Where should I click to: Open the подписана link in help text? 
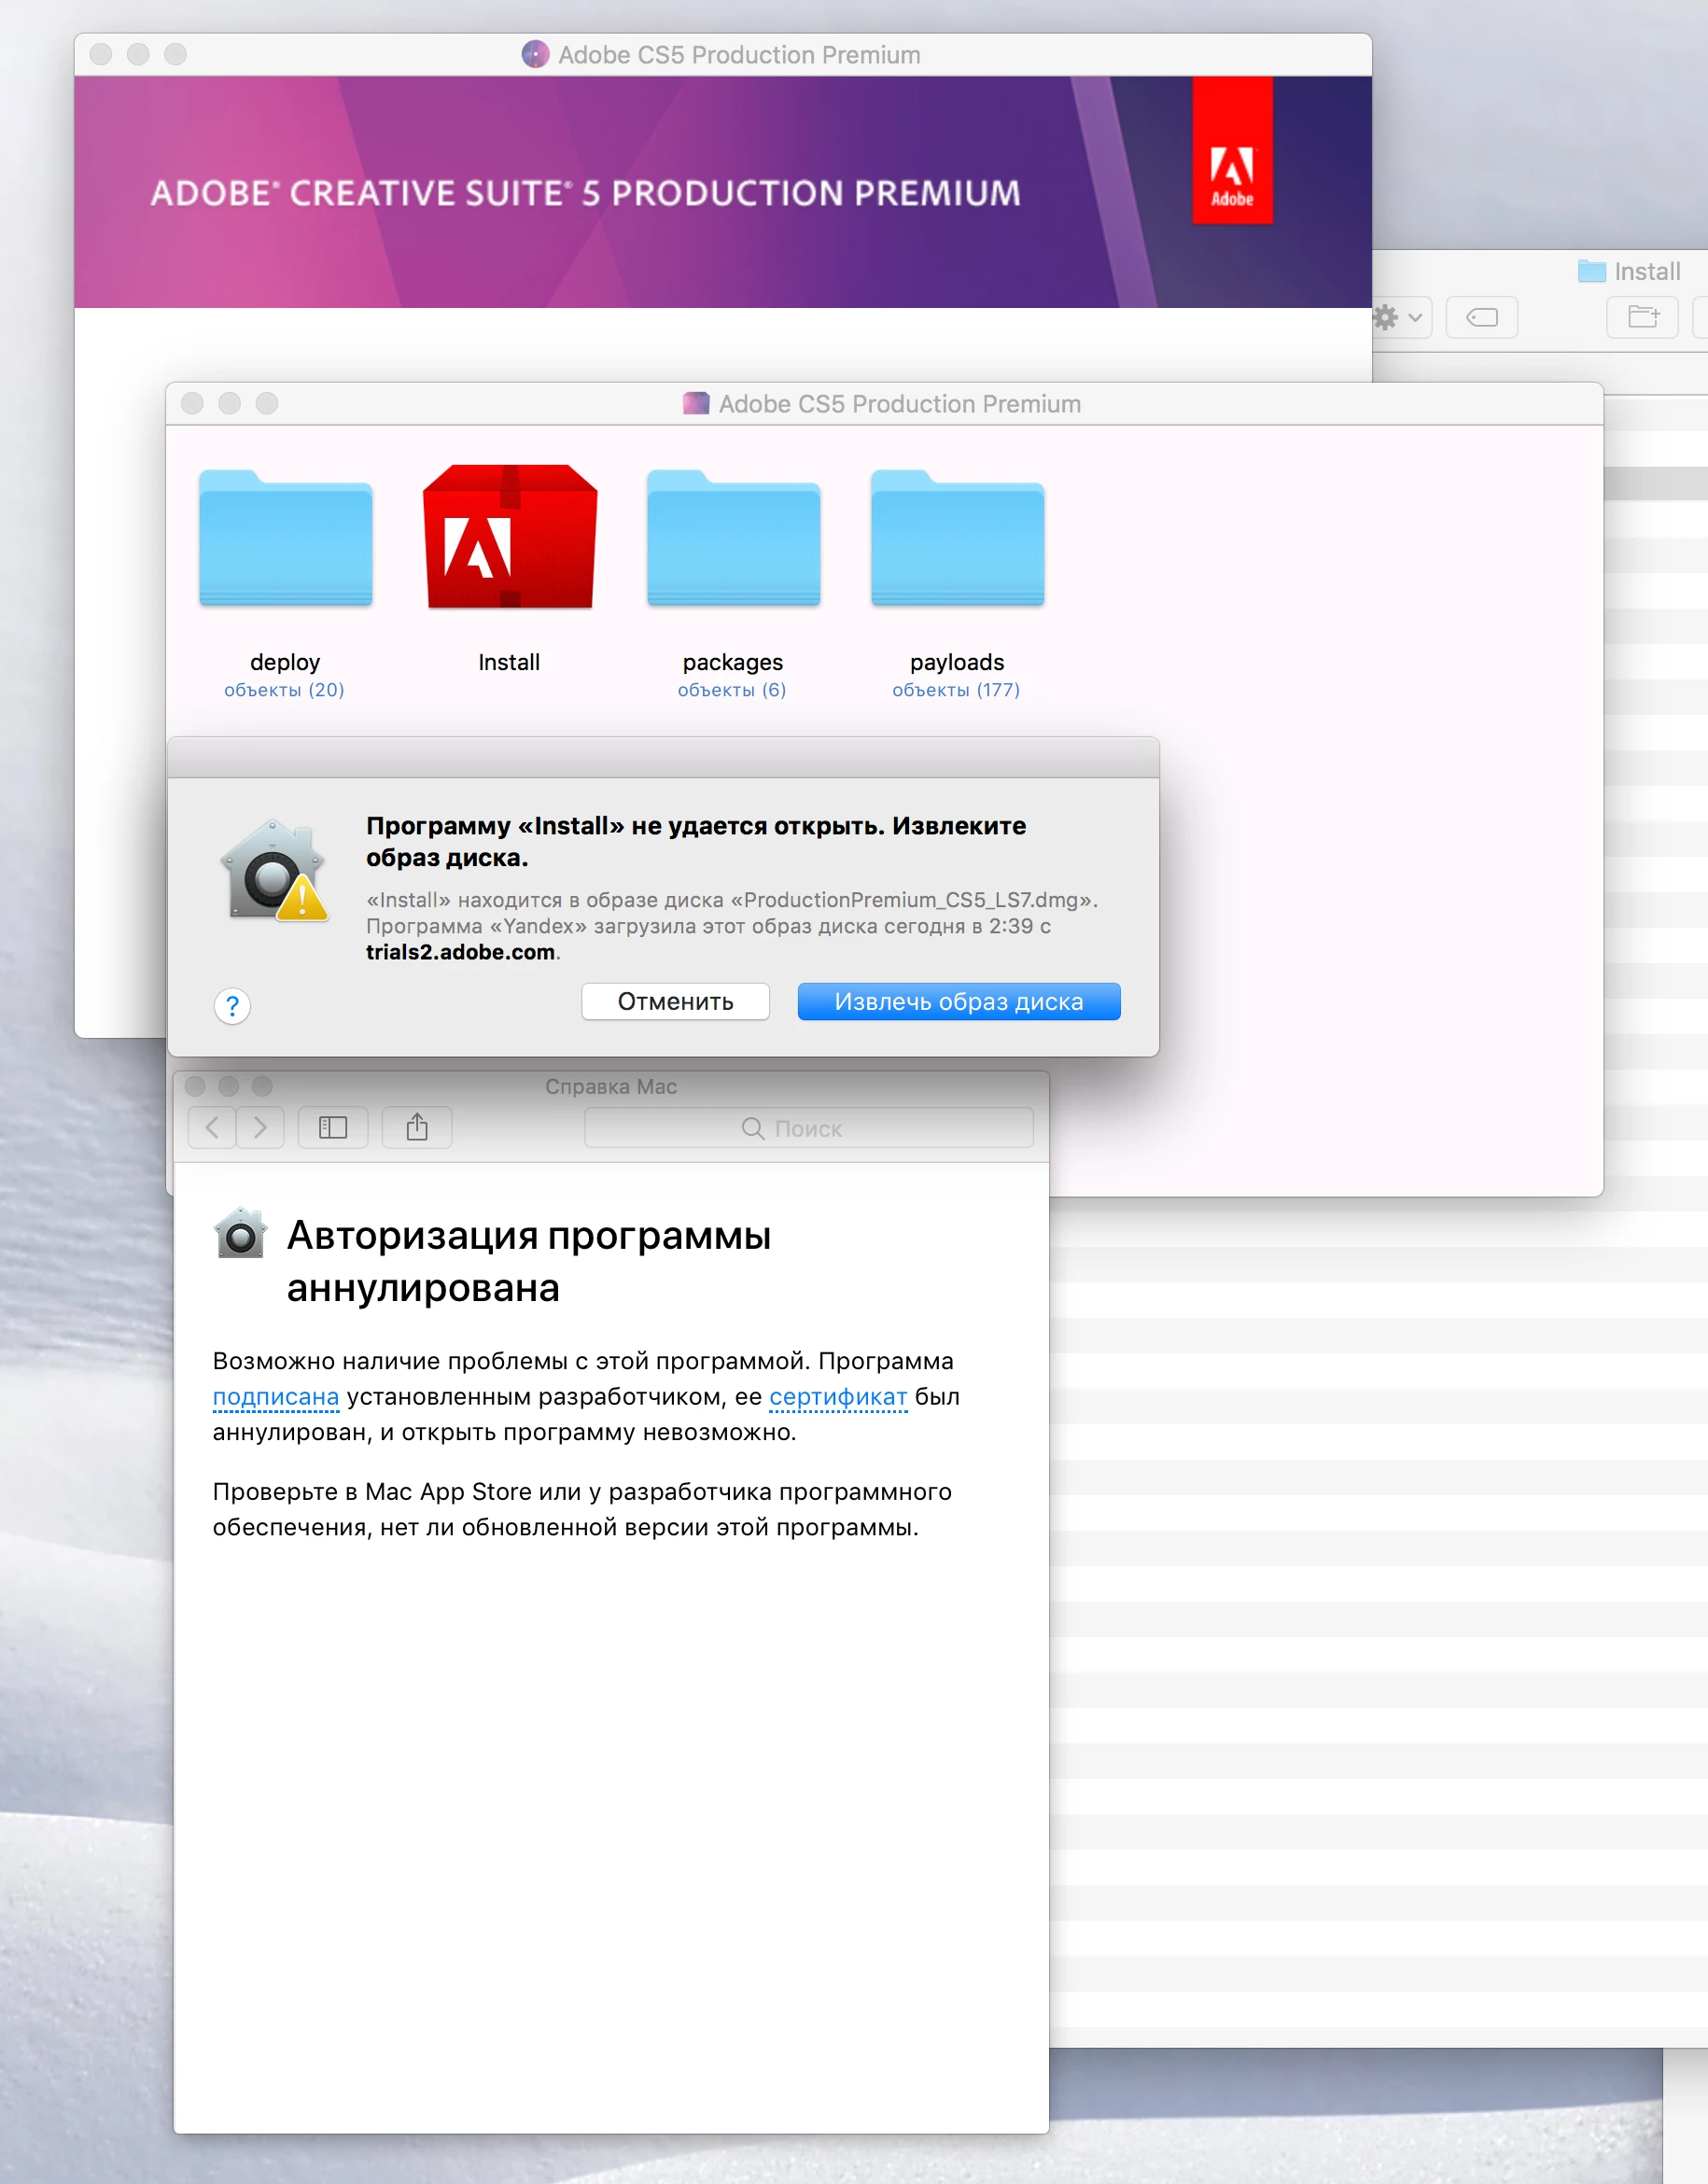[275, 1396]
